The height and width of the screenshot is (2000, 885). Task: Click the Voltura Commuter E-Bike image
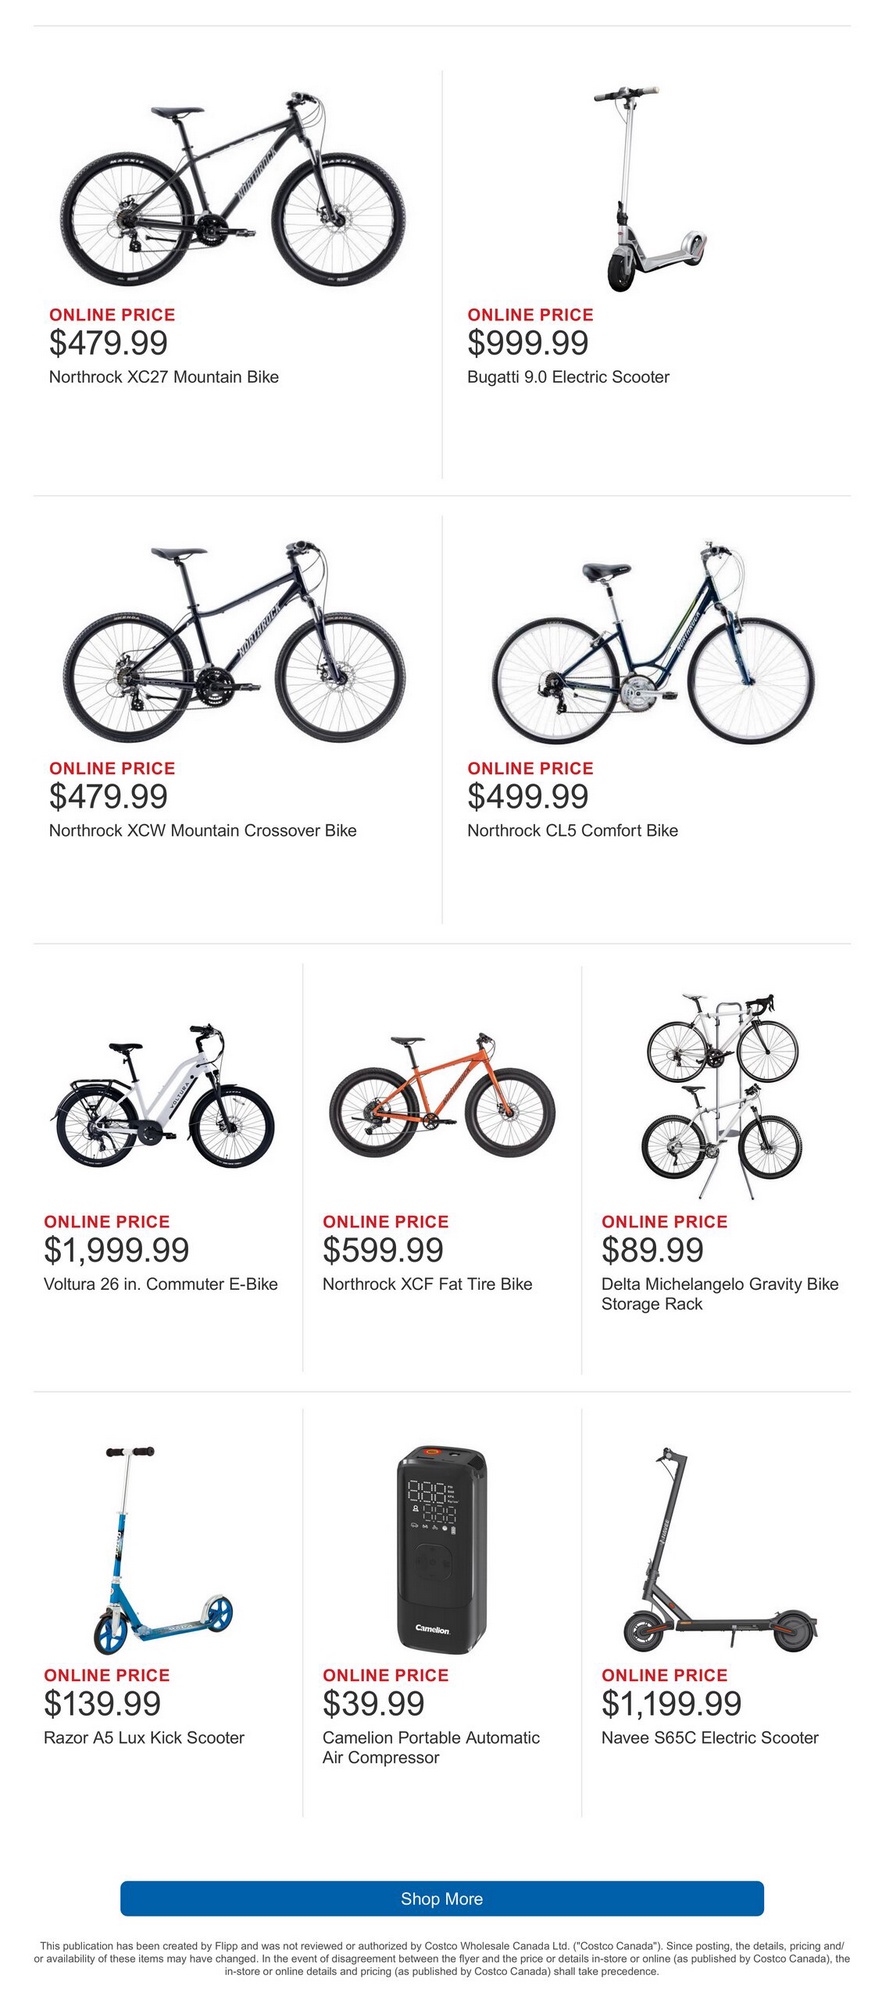(x=162, y=1097)
